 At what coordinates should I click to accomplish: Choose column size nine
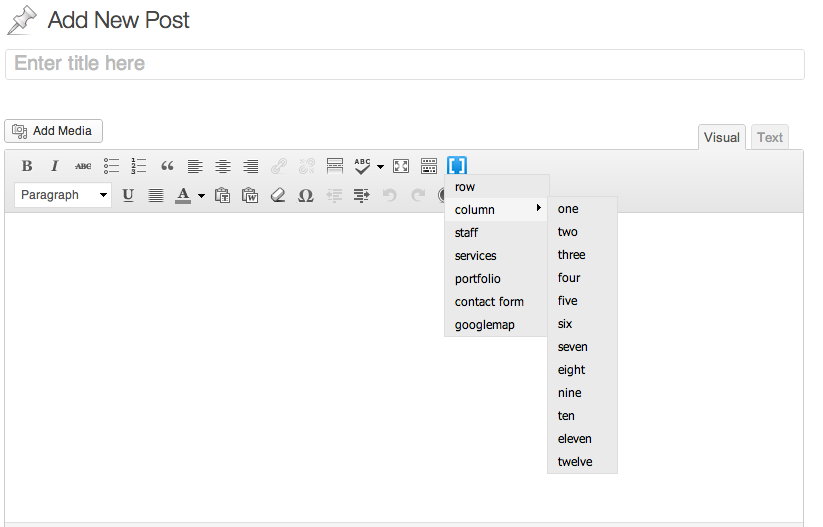click(582, 393)
